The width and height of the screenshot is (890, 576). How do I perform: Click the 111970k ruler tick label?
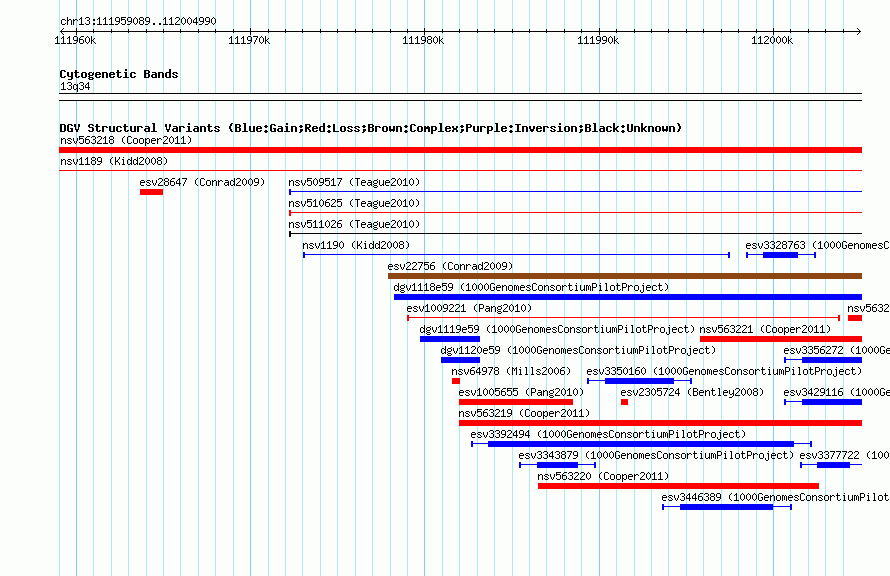coord(249,40)
